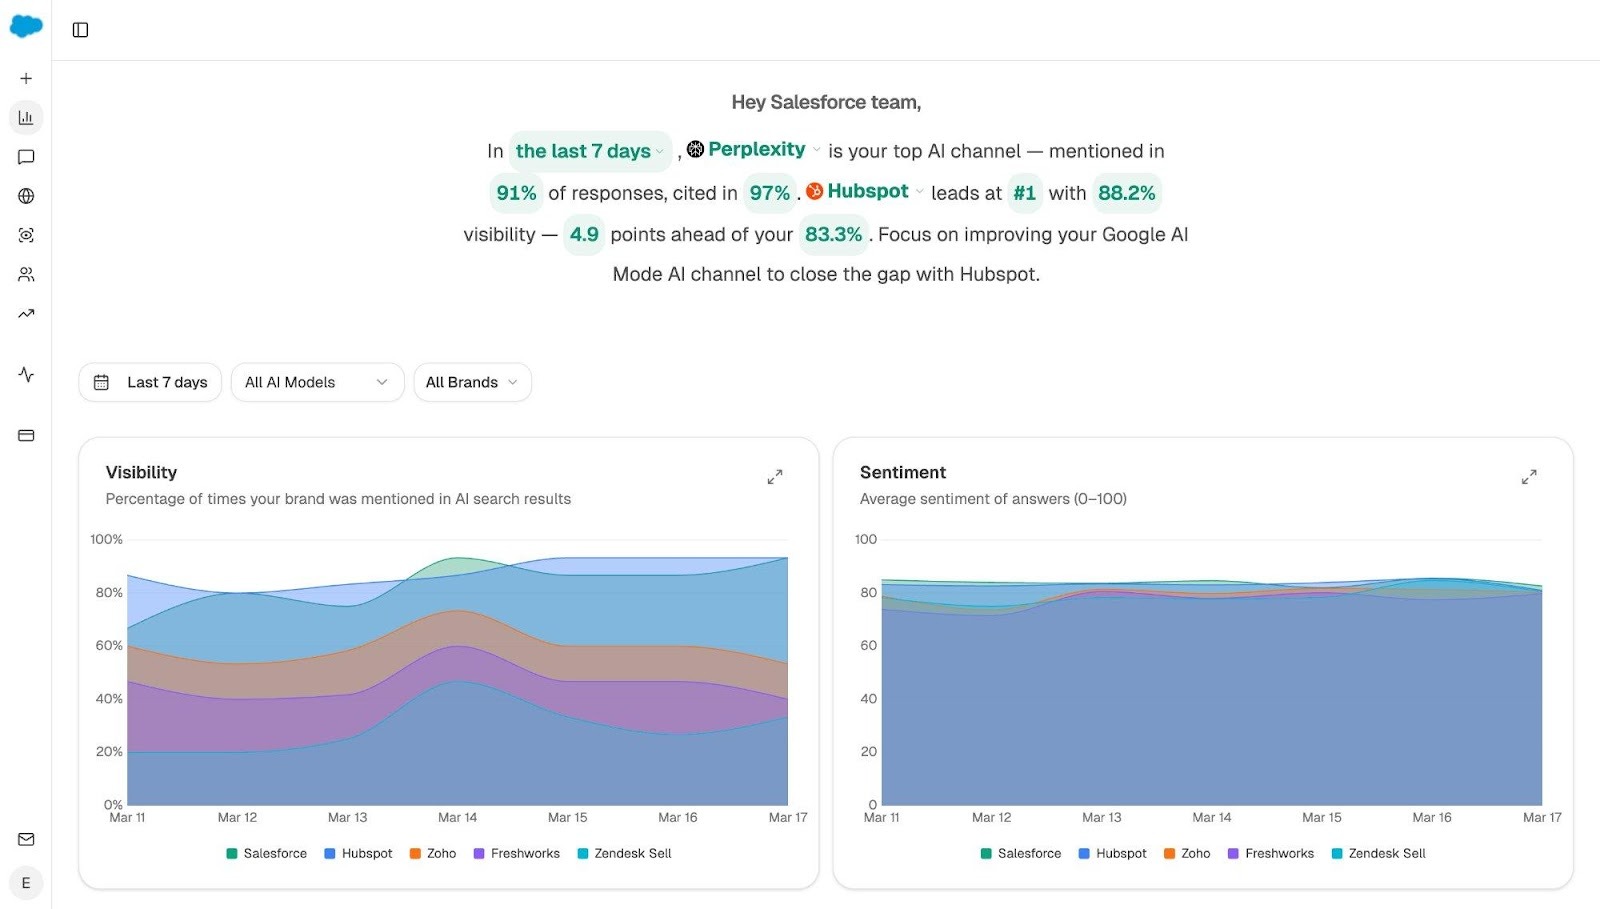Click the Salesforce cloud logo

click(27, 27)
